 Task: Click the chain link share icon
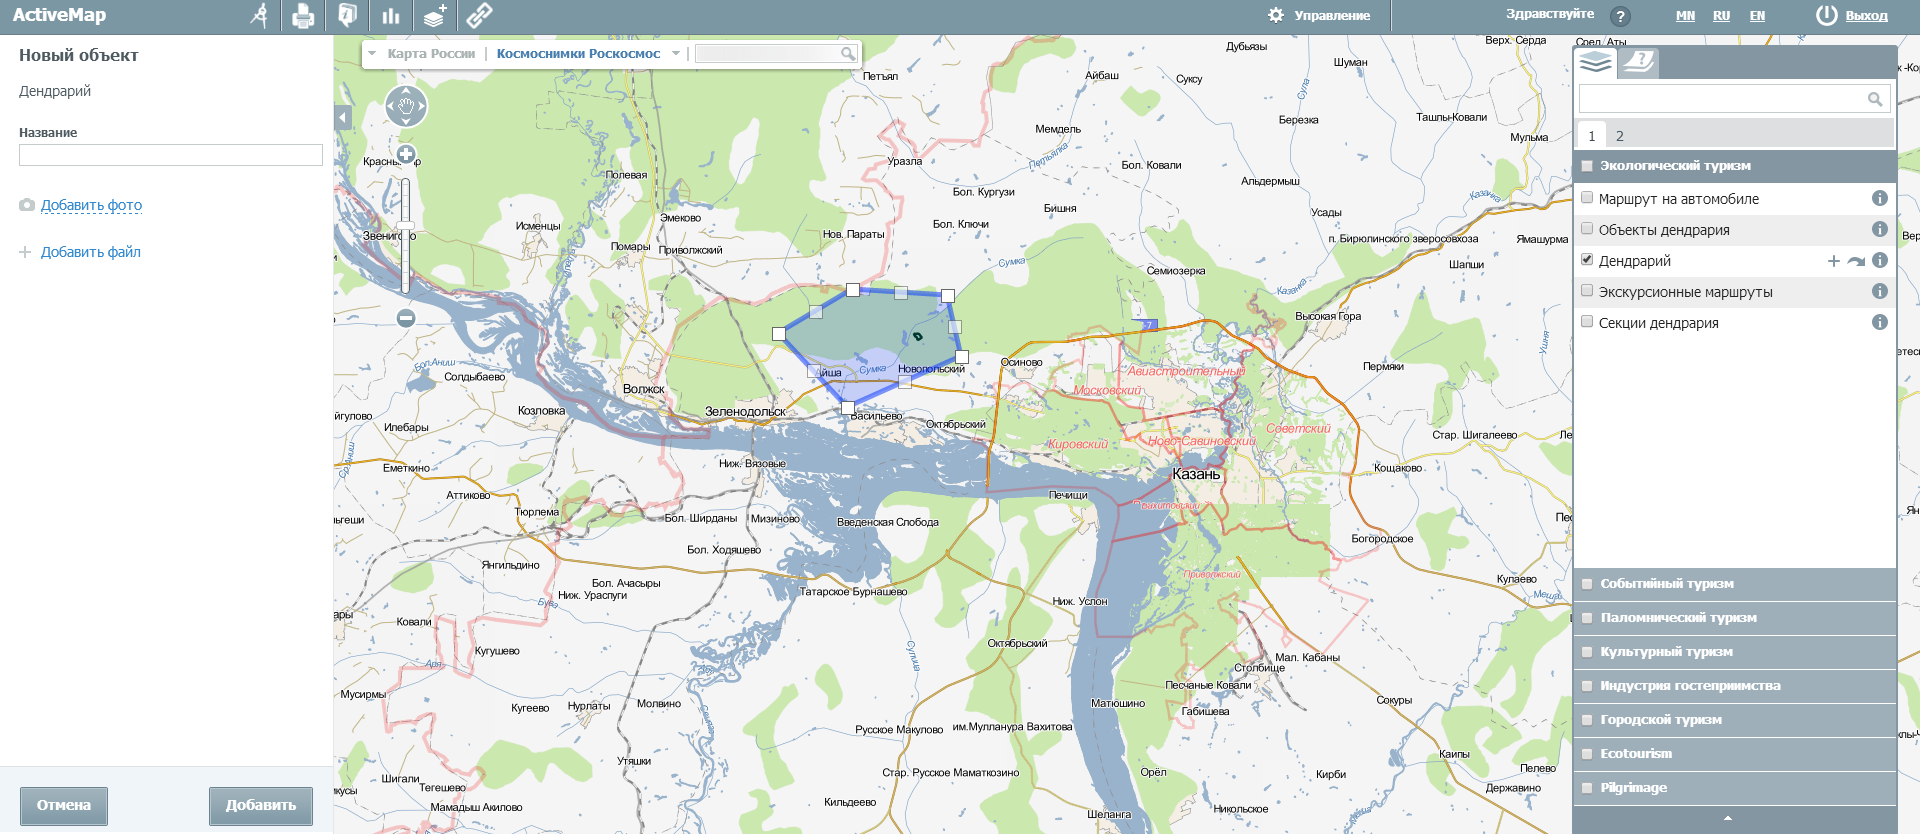[479, 16]
